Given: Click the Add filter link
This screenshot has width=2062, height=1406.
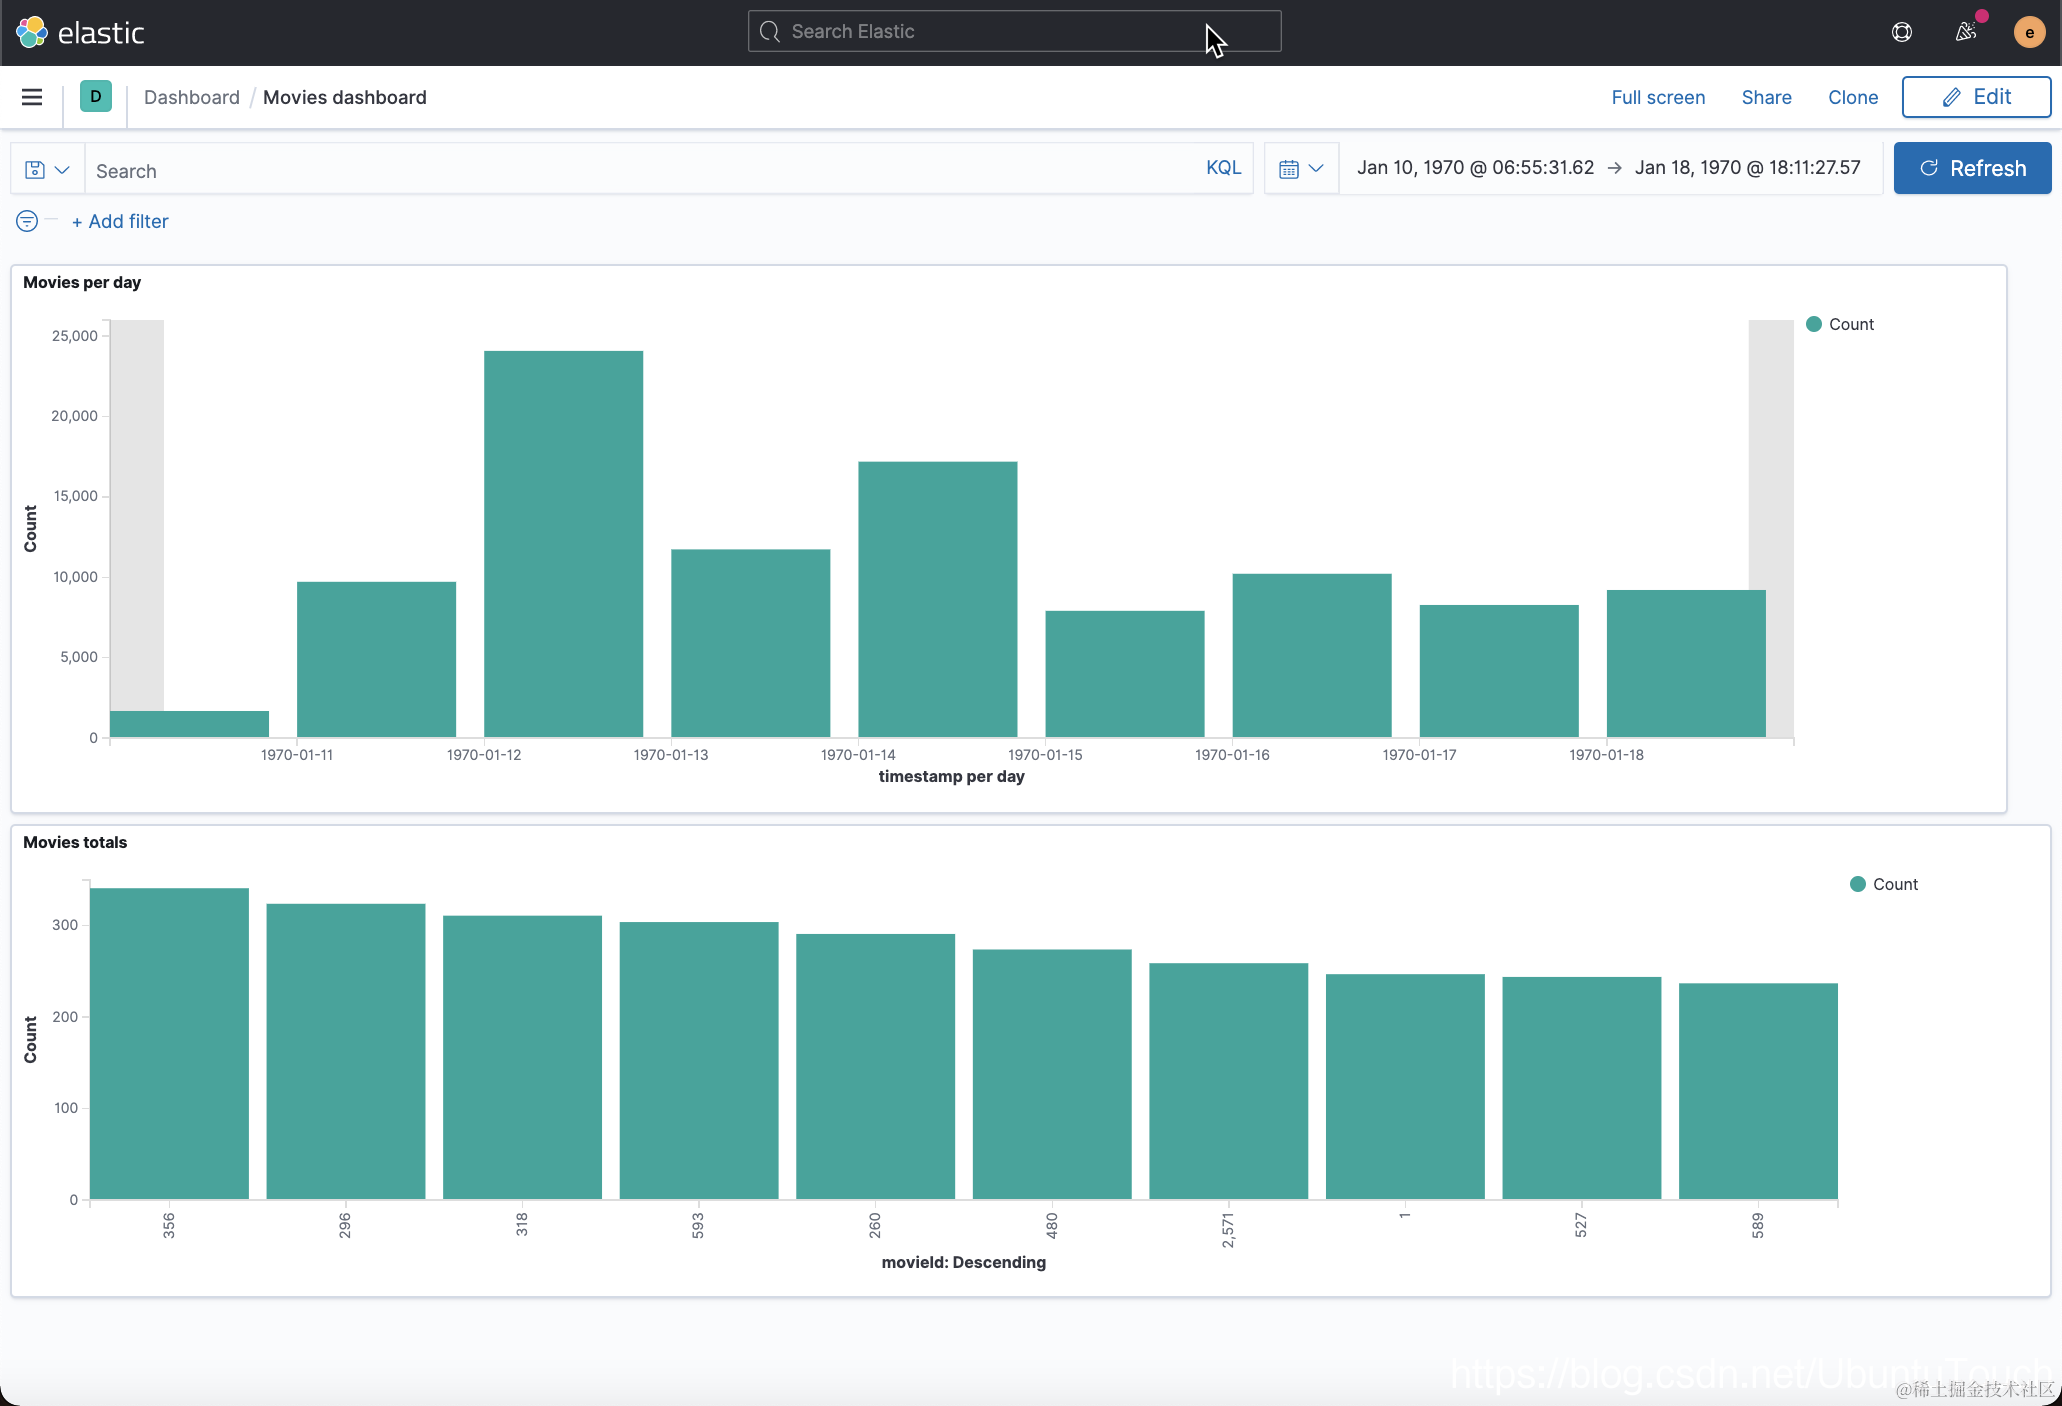Looking at the screenshot, I should coord(120,221).
